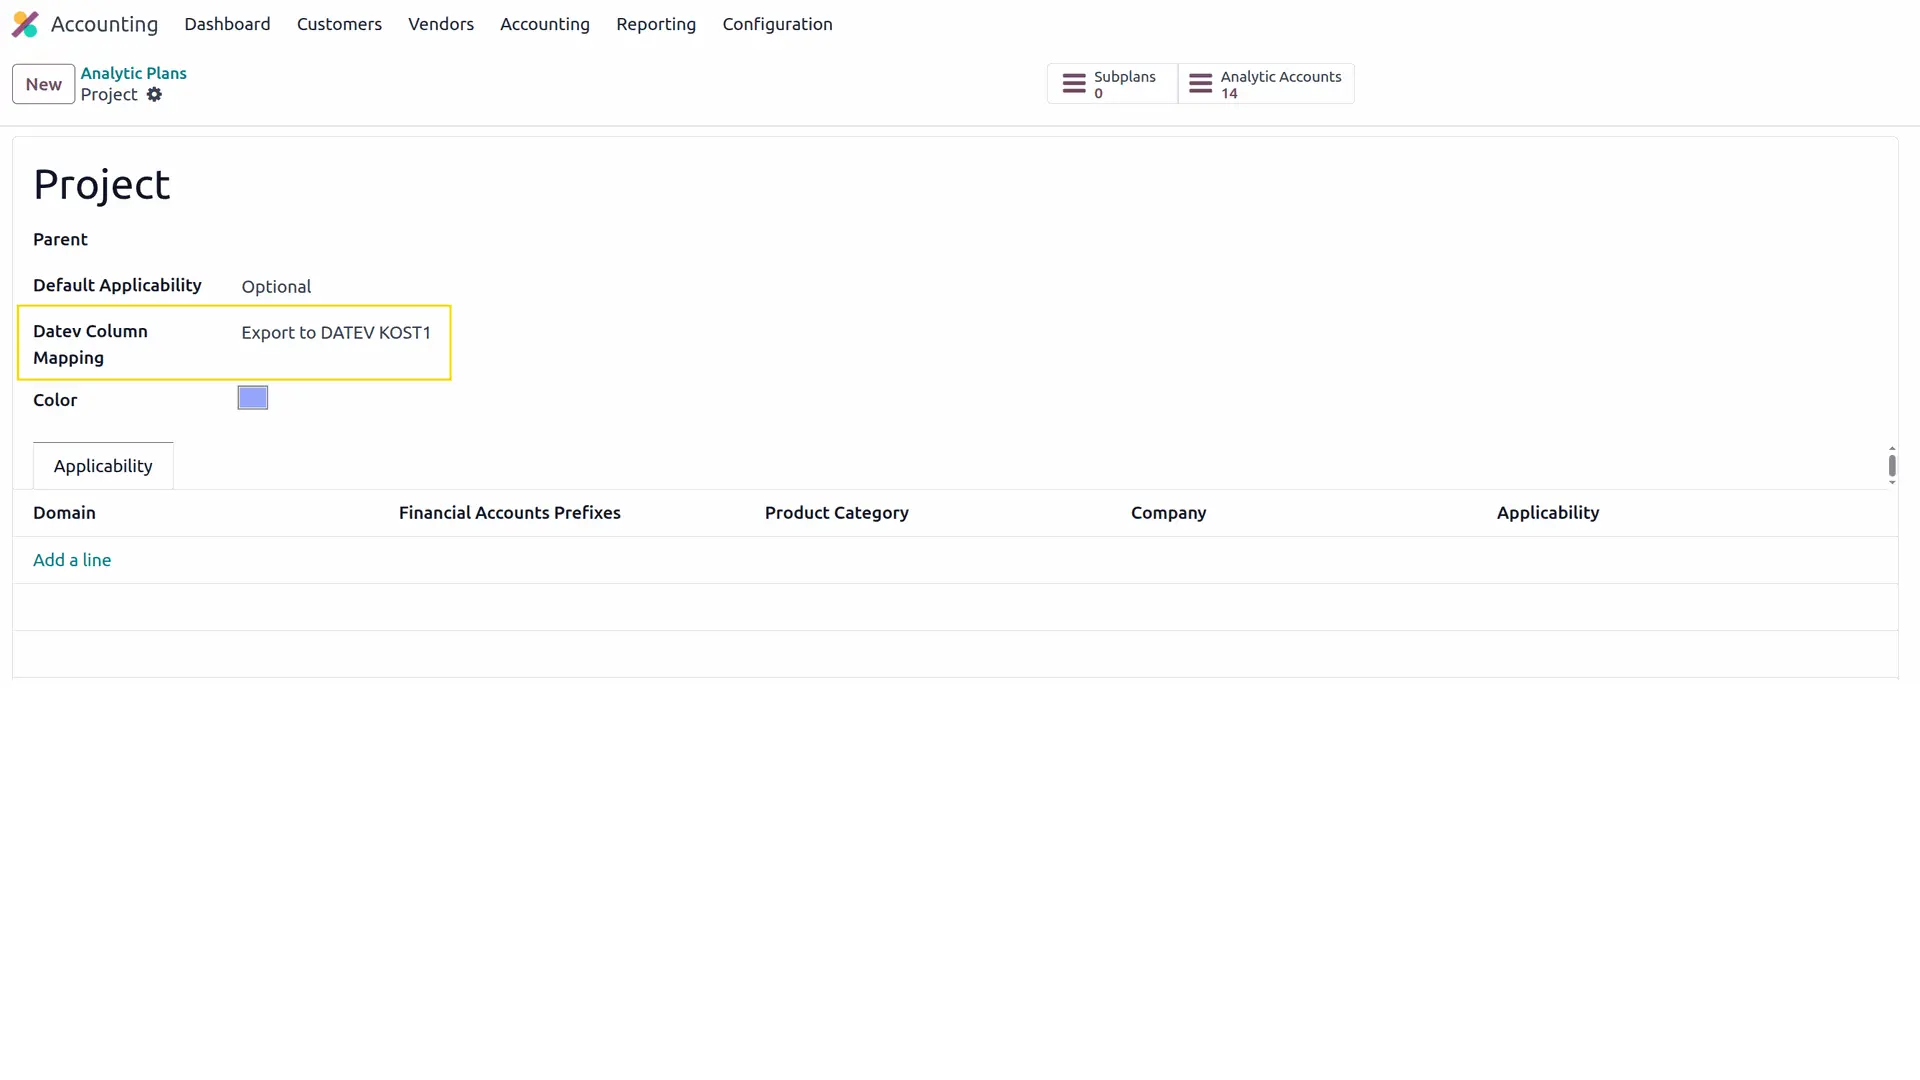Navigate back via the Analytic Plans breadcrumb
Screen dimensions: 1920x1080
click(x=134, y=72)
